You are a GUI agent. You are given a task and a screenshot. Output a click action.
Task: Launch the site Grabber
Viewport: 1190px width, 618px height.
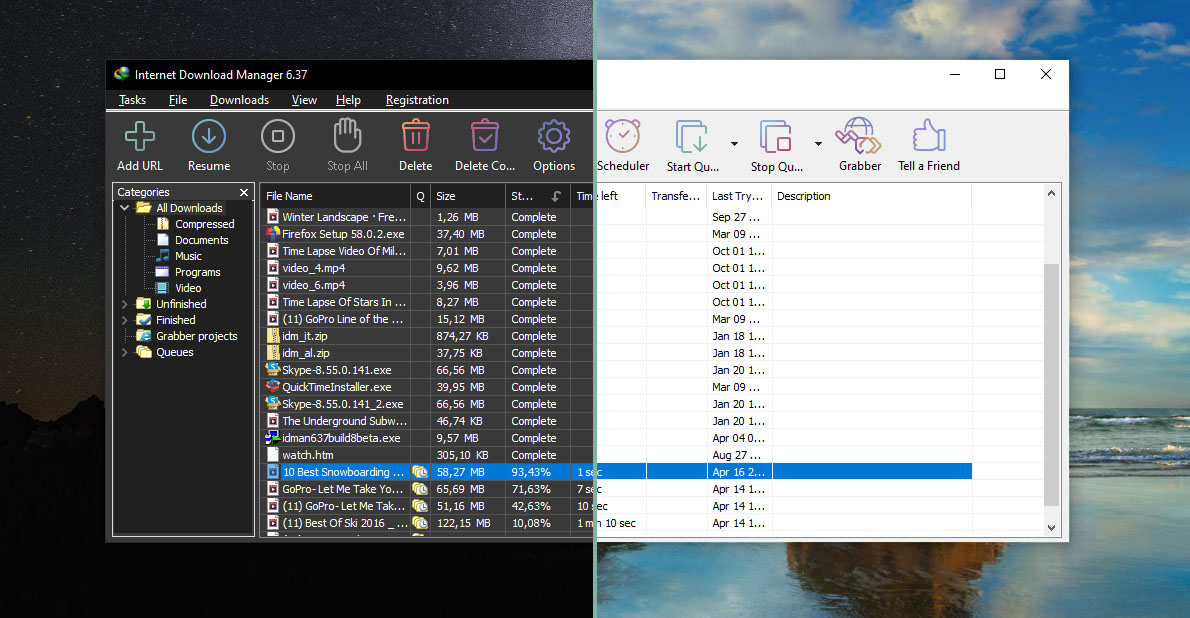[859, 145]
